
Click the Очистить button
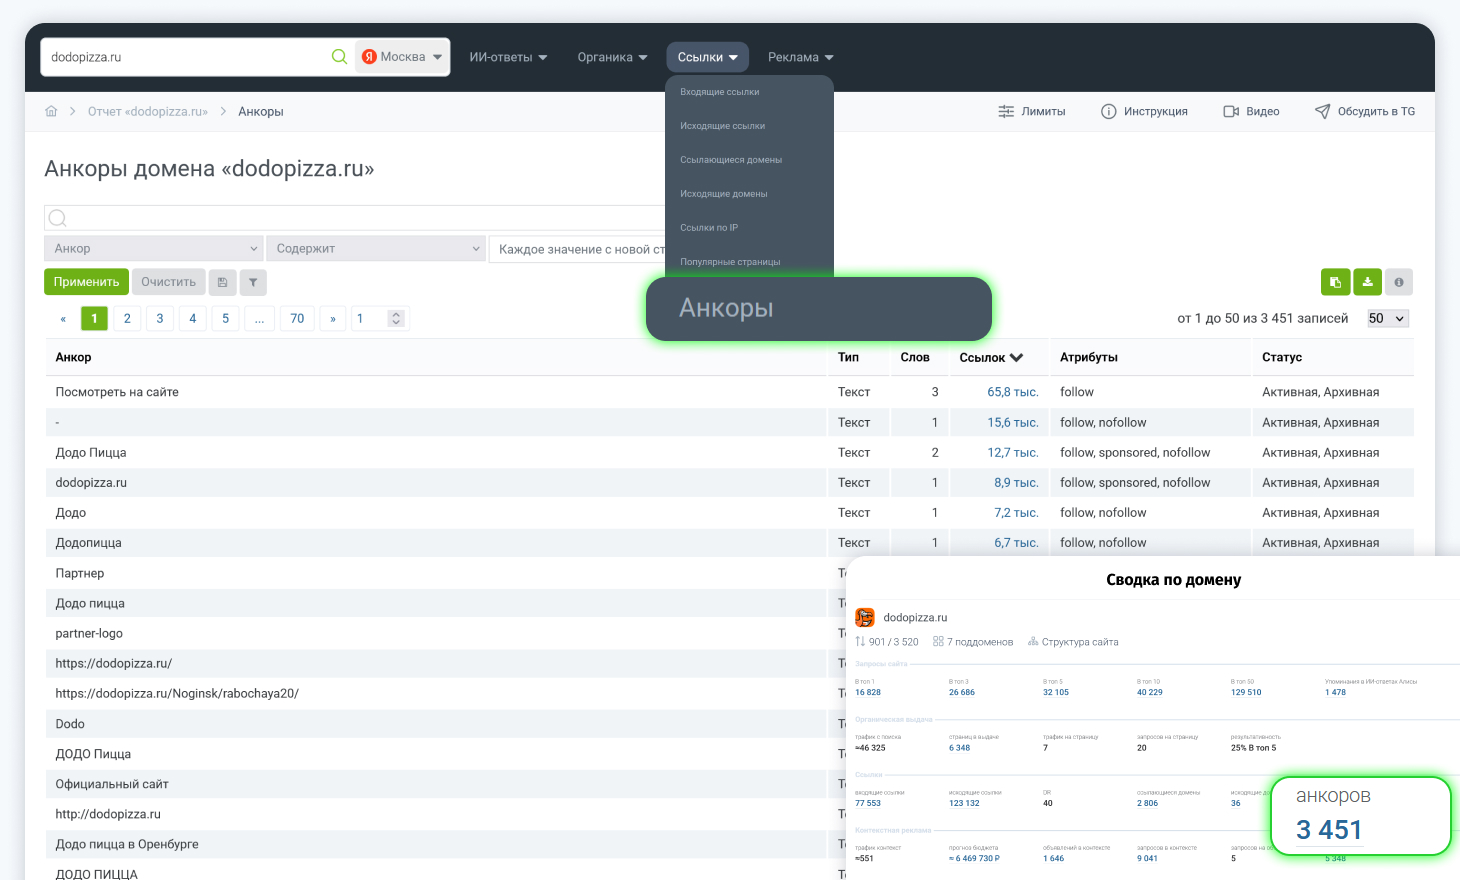168,282
